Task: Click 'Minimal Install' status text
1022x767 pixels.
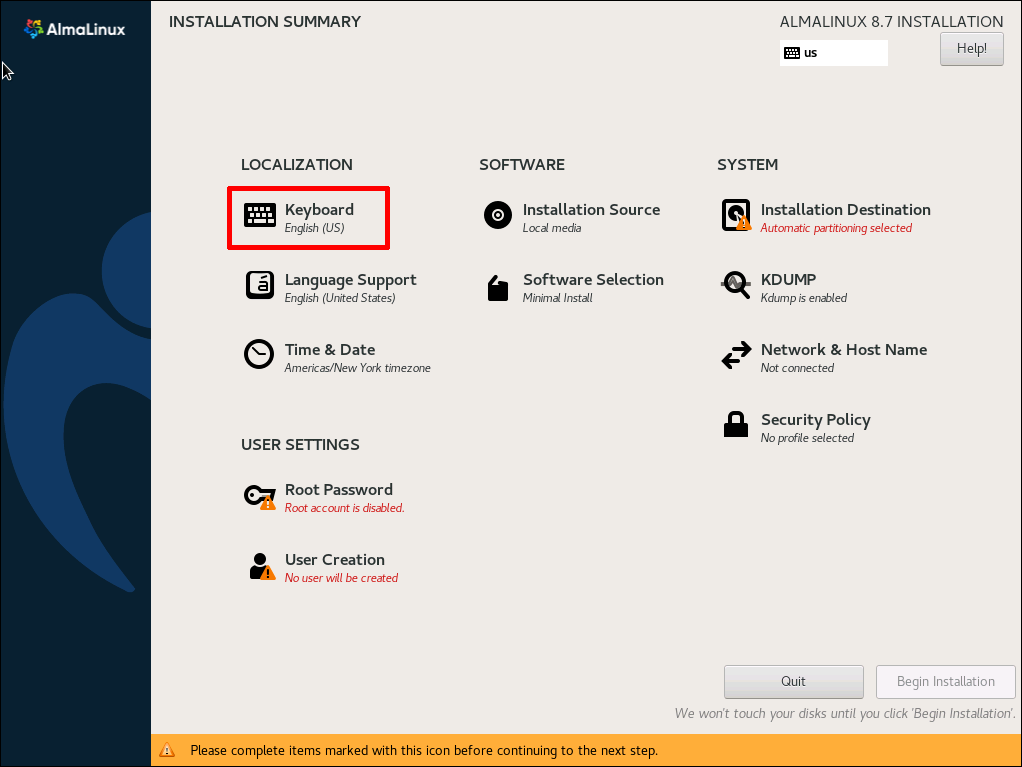Action: (x=557, y=298)
